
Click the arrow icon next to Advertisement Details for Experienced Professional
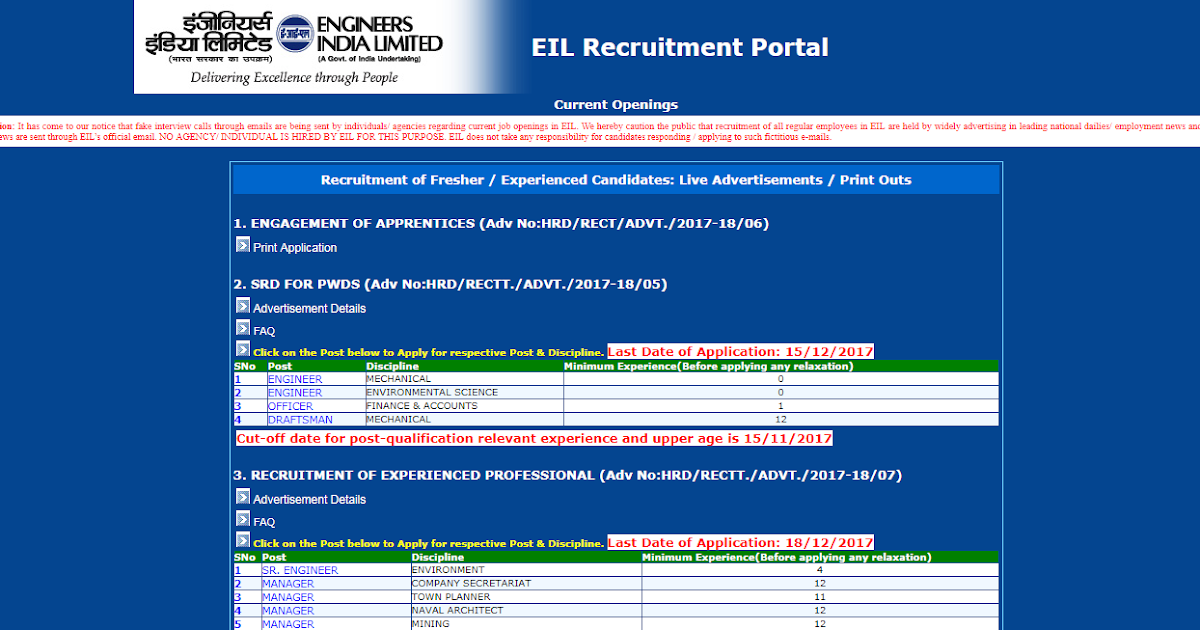pos(243,496)
